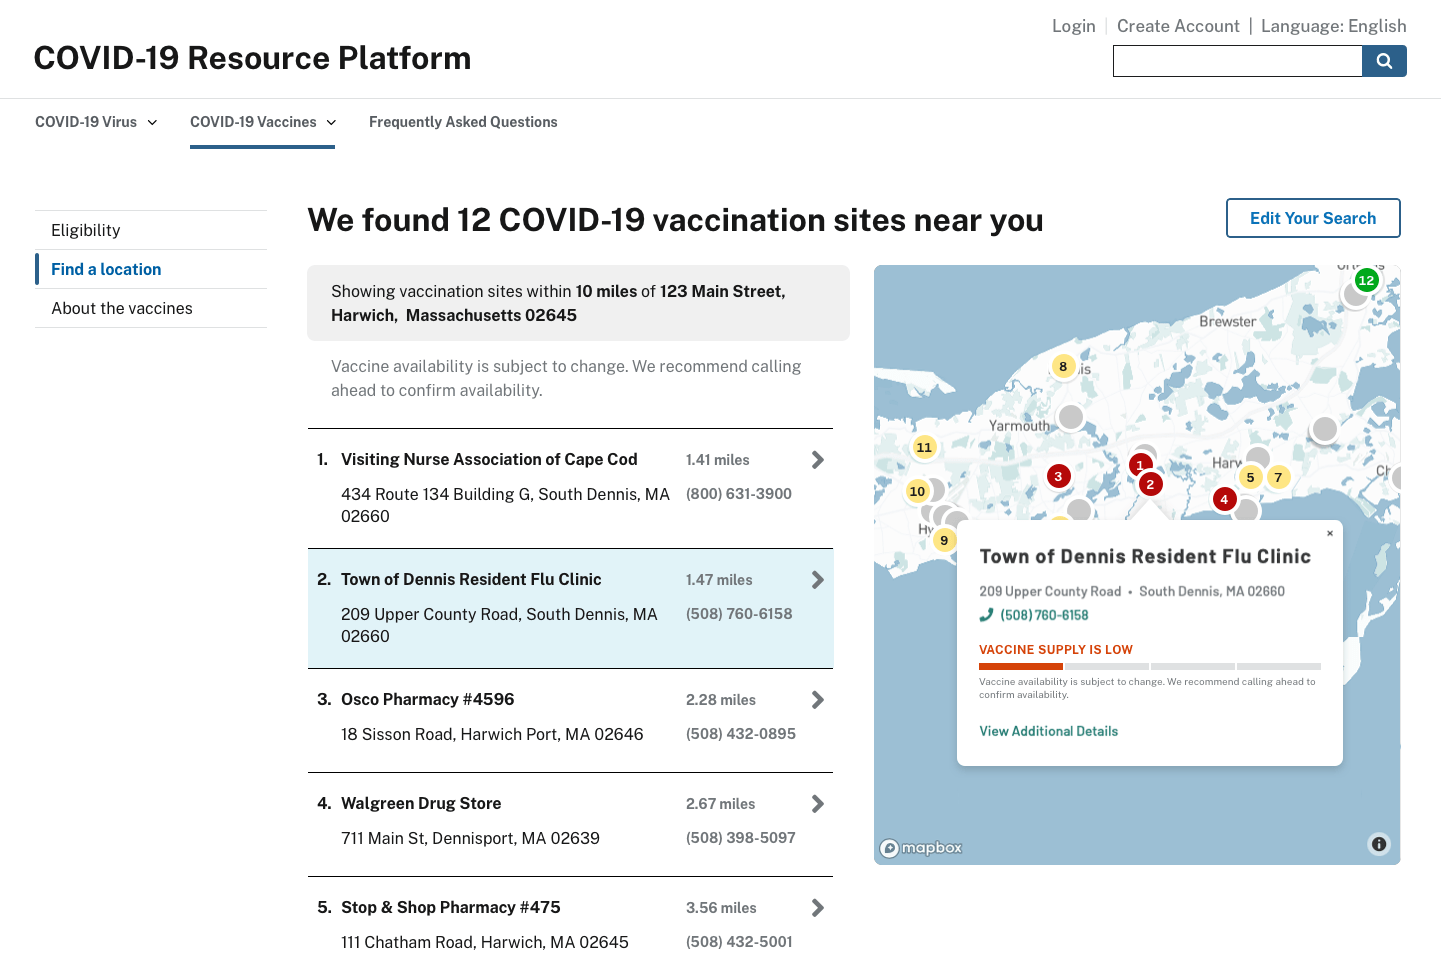Click Edit Your Search button
Viewport: 1441px width, 958px height.
pos(1313,218)
